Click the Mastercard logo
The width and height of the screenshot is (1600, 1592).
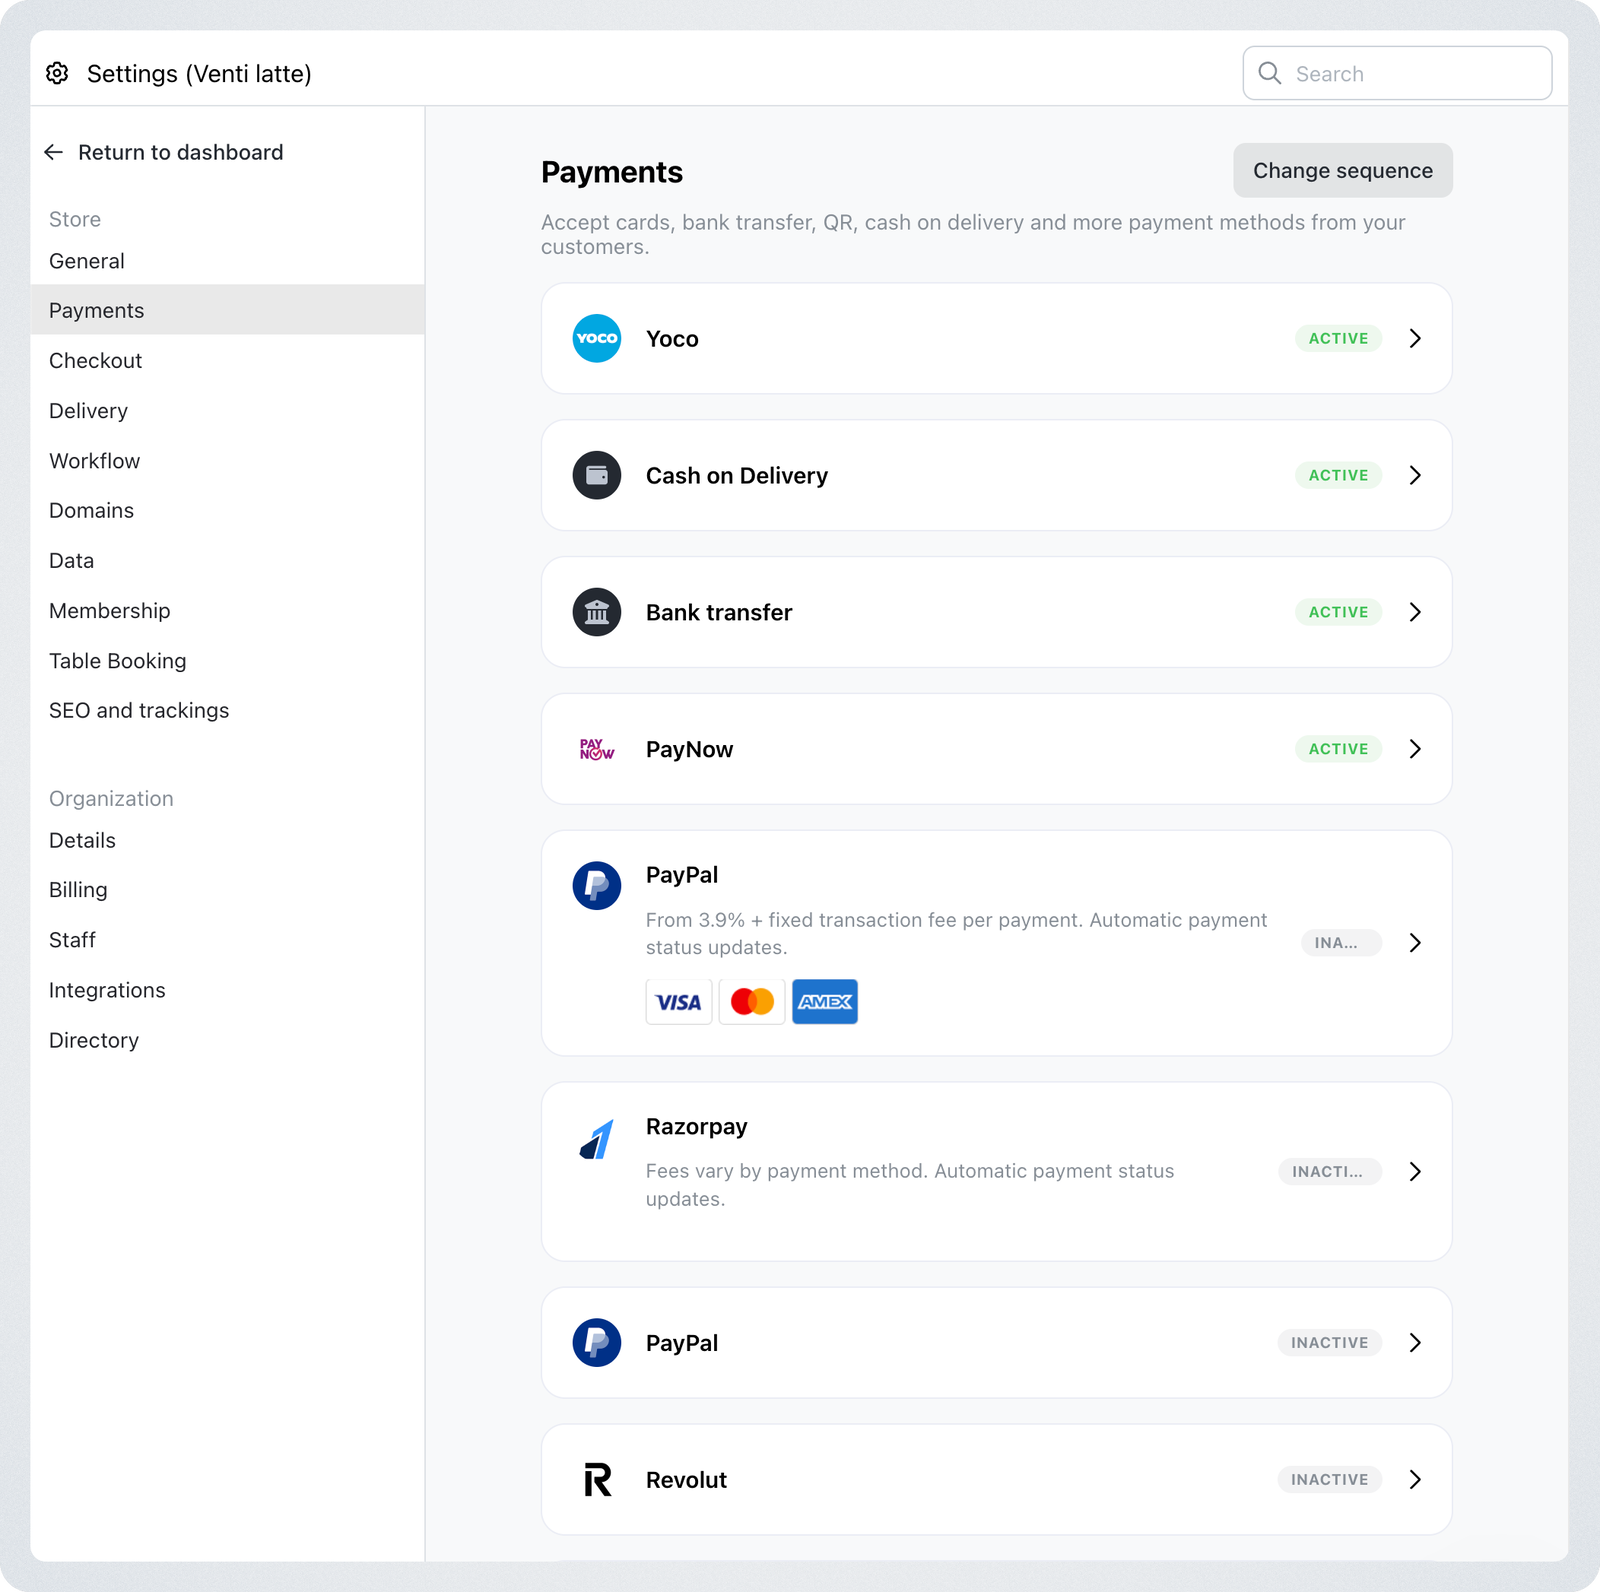752,1002
